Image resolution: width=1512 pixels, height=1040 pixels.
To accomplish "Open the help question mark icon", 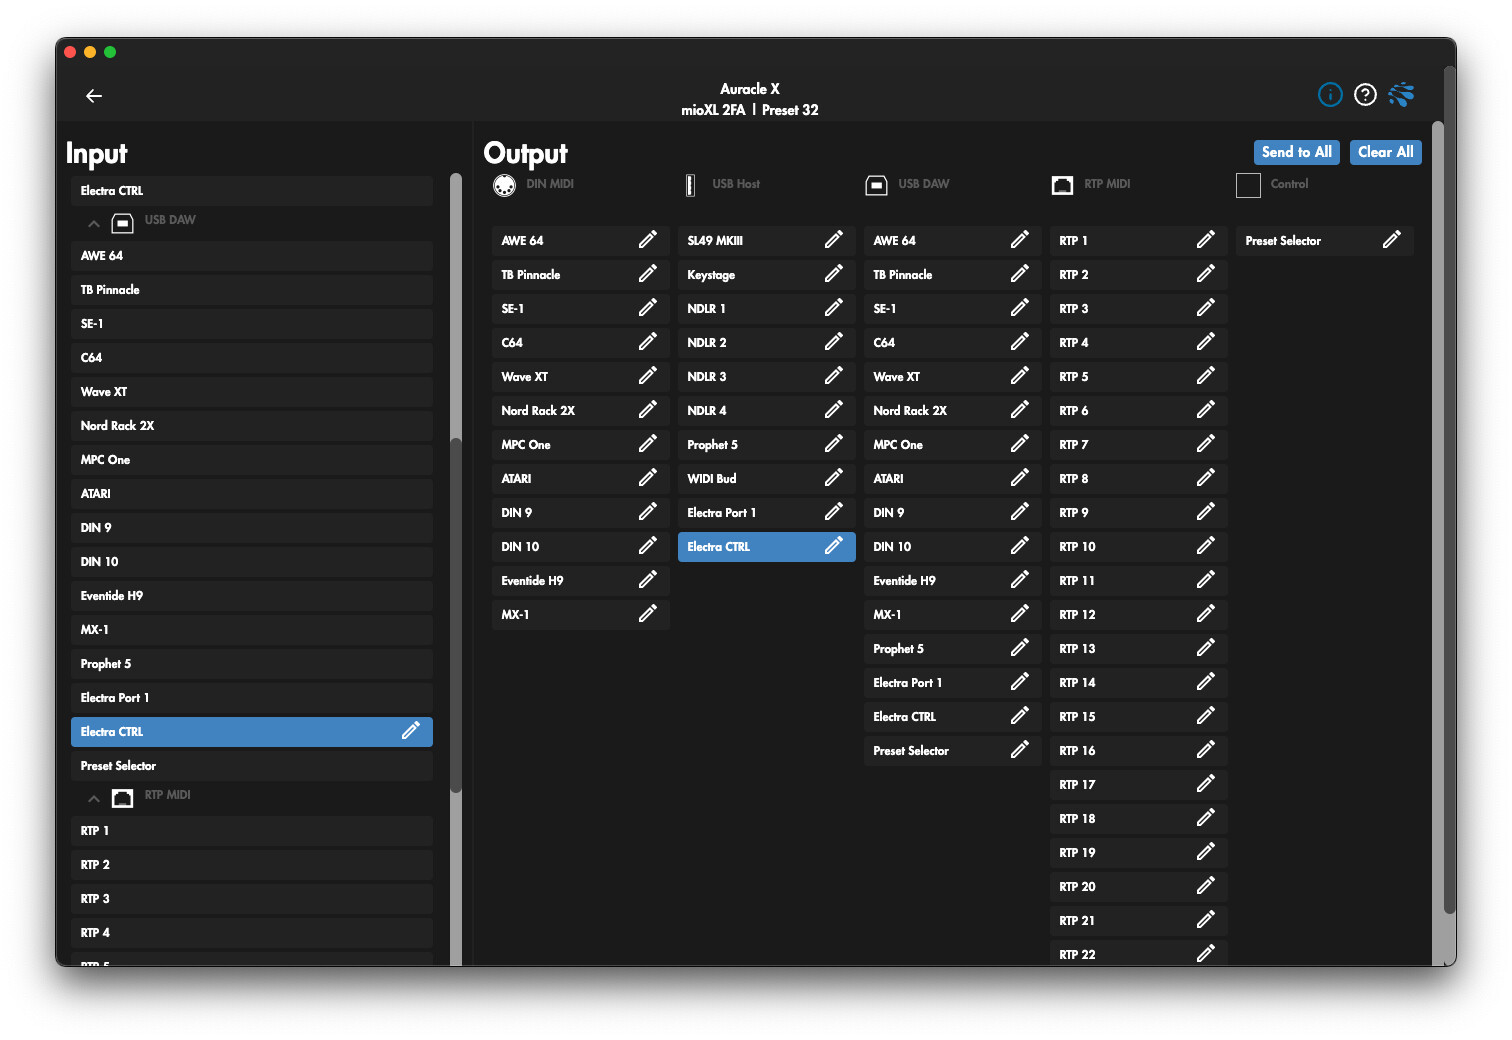I will click(1365, 94).
